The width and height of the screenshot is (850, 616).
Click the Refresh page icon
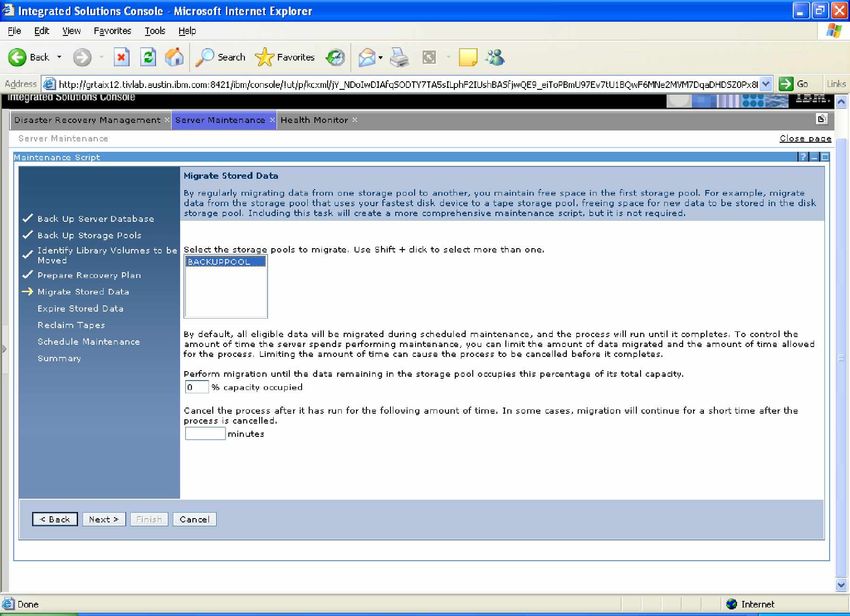pos(148,57)
